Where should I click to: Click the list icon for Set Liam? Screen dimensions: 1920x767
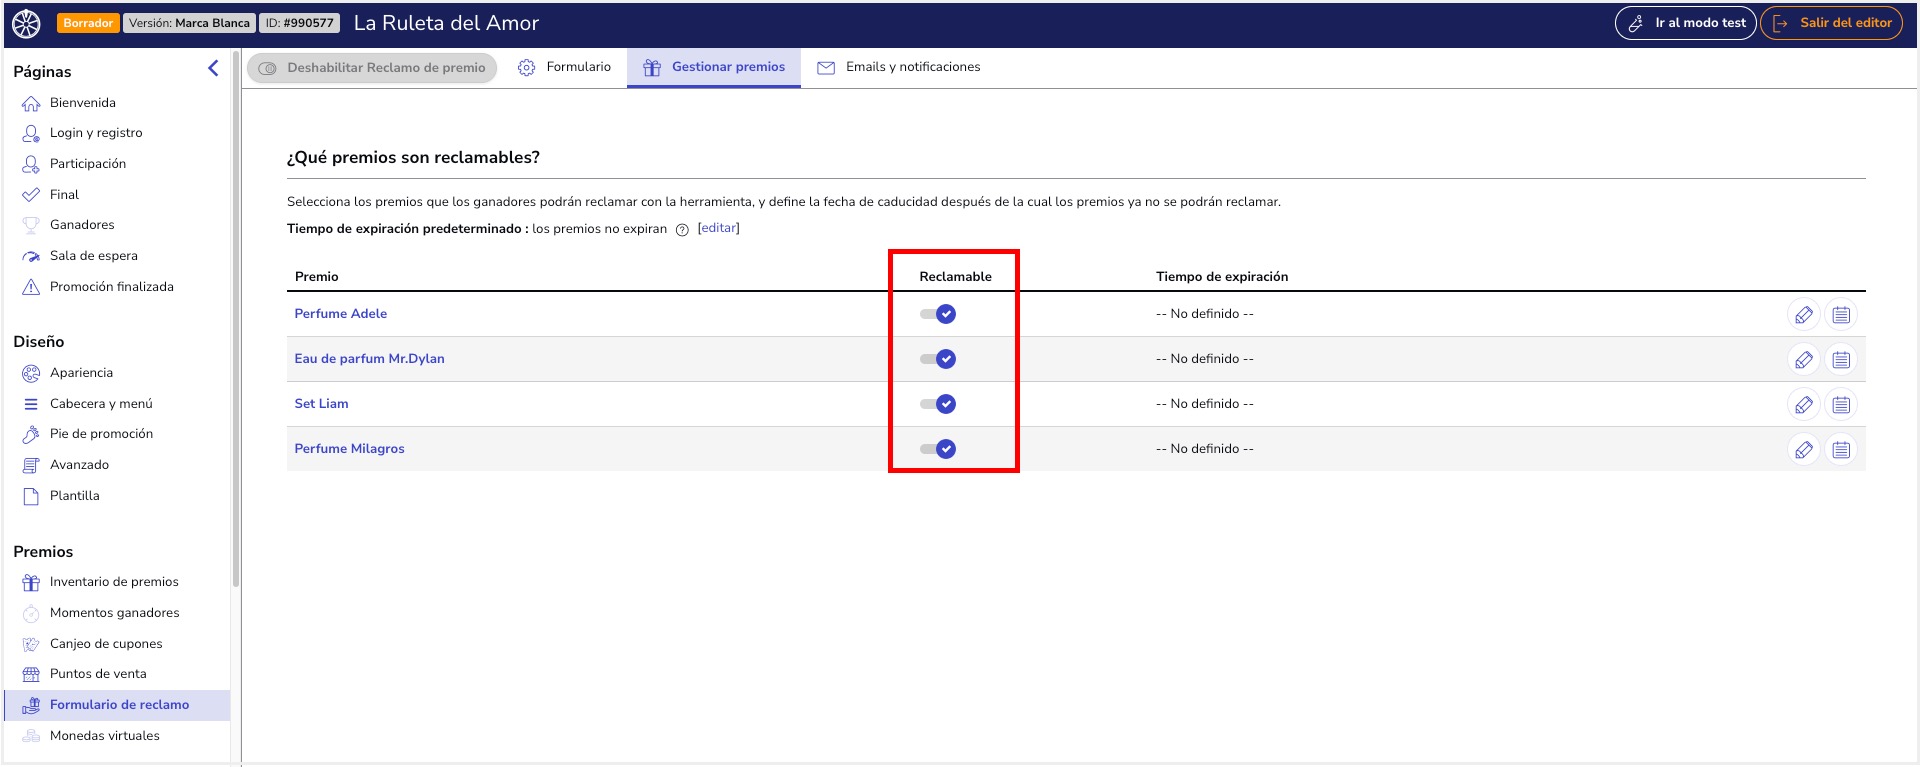pyautogui.click(x=1841, y=405)
